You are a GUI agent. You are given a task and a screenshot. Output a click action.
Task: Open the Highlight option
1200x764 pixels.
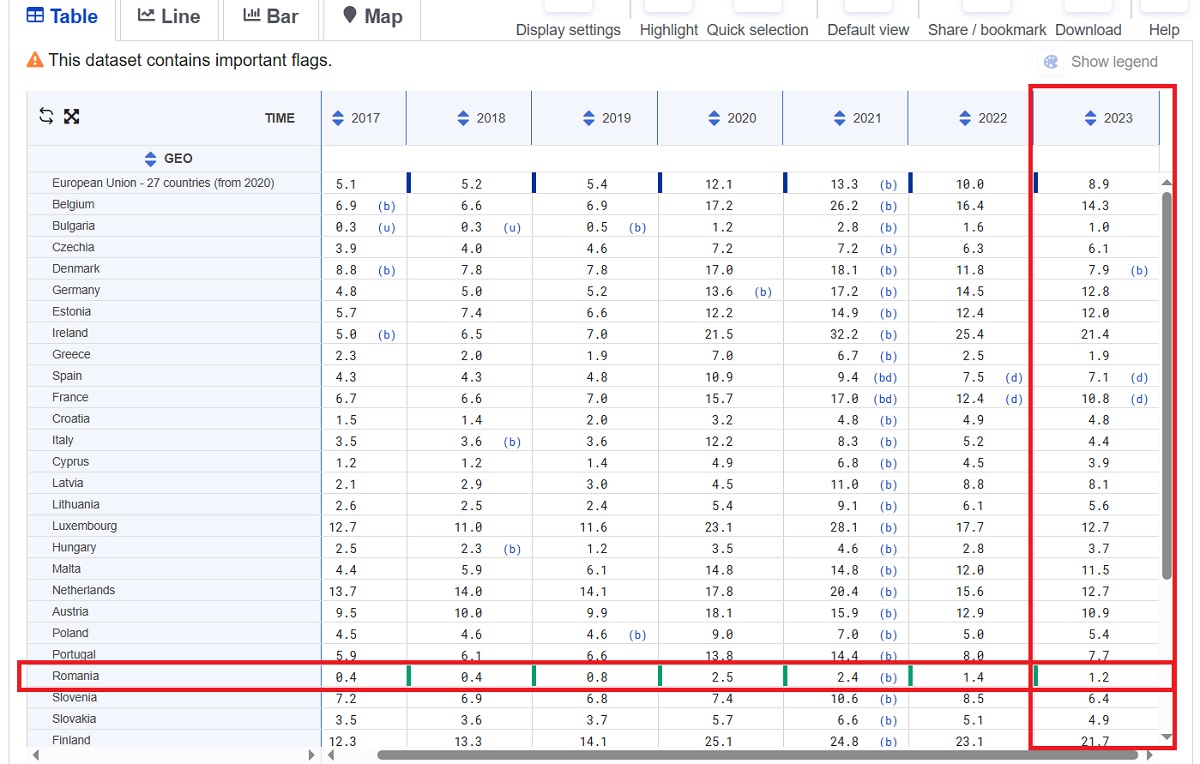point(668,29)
